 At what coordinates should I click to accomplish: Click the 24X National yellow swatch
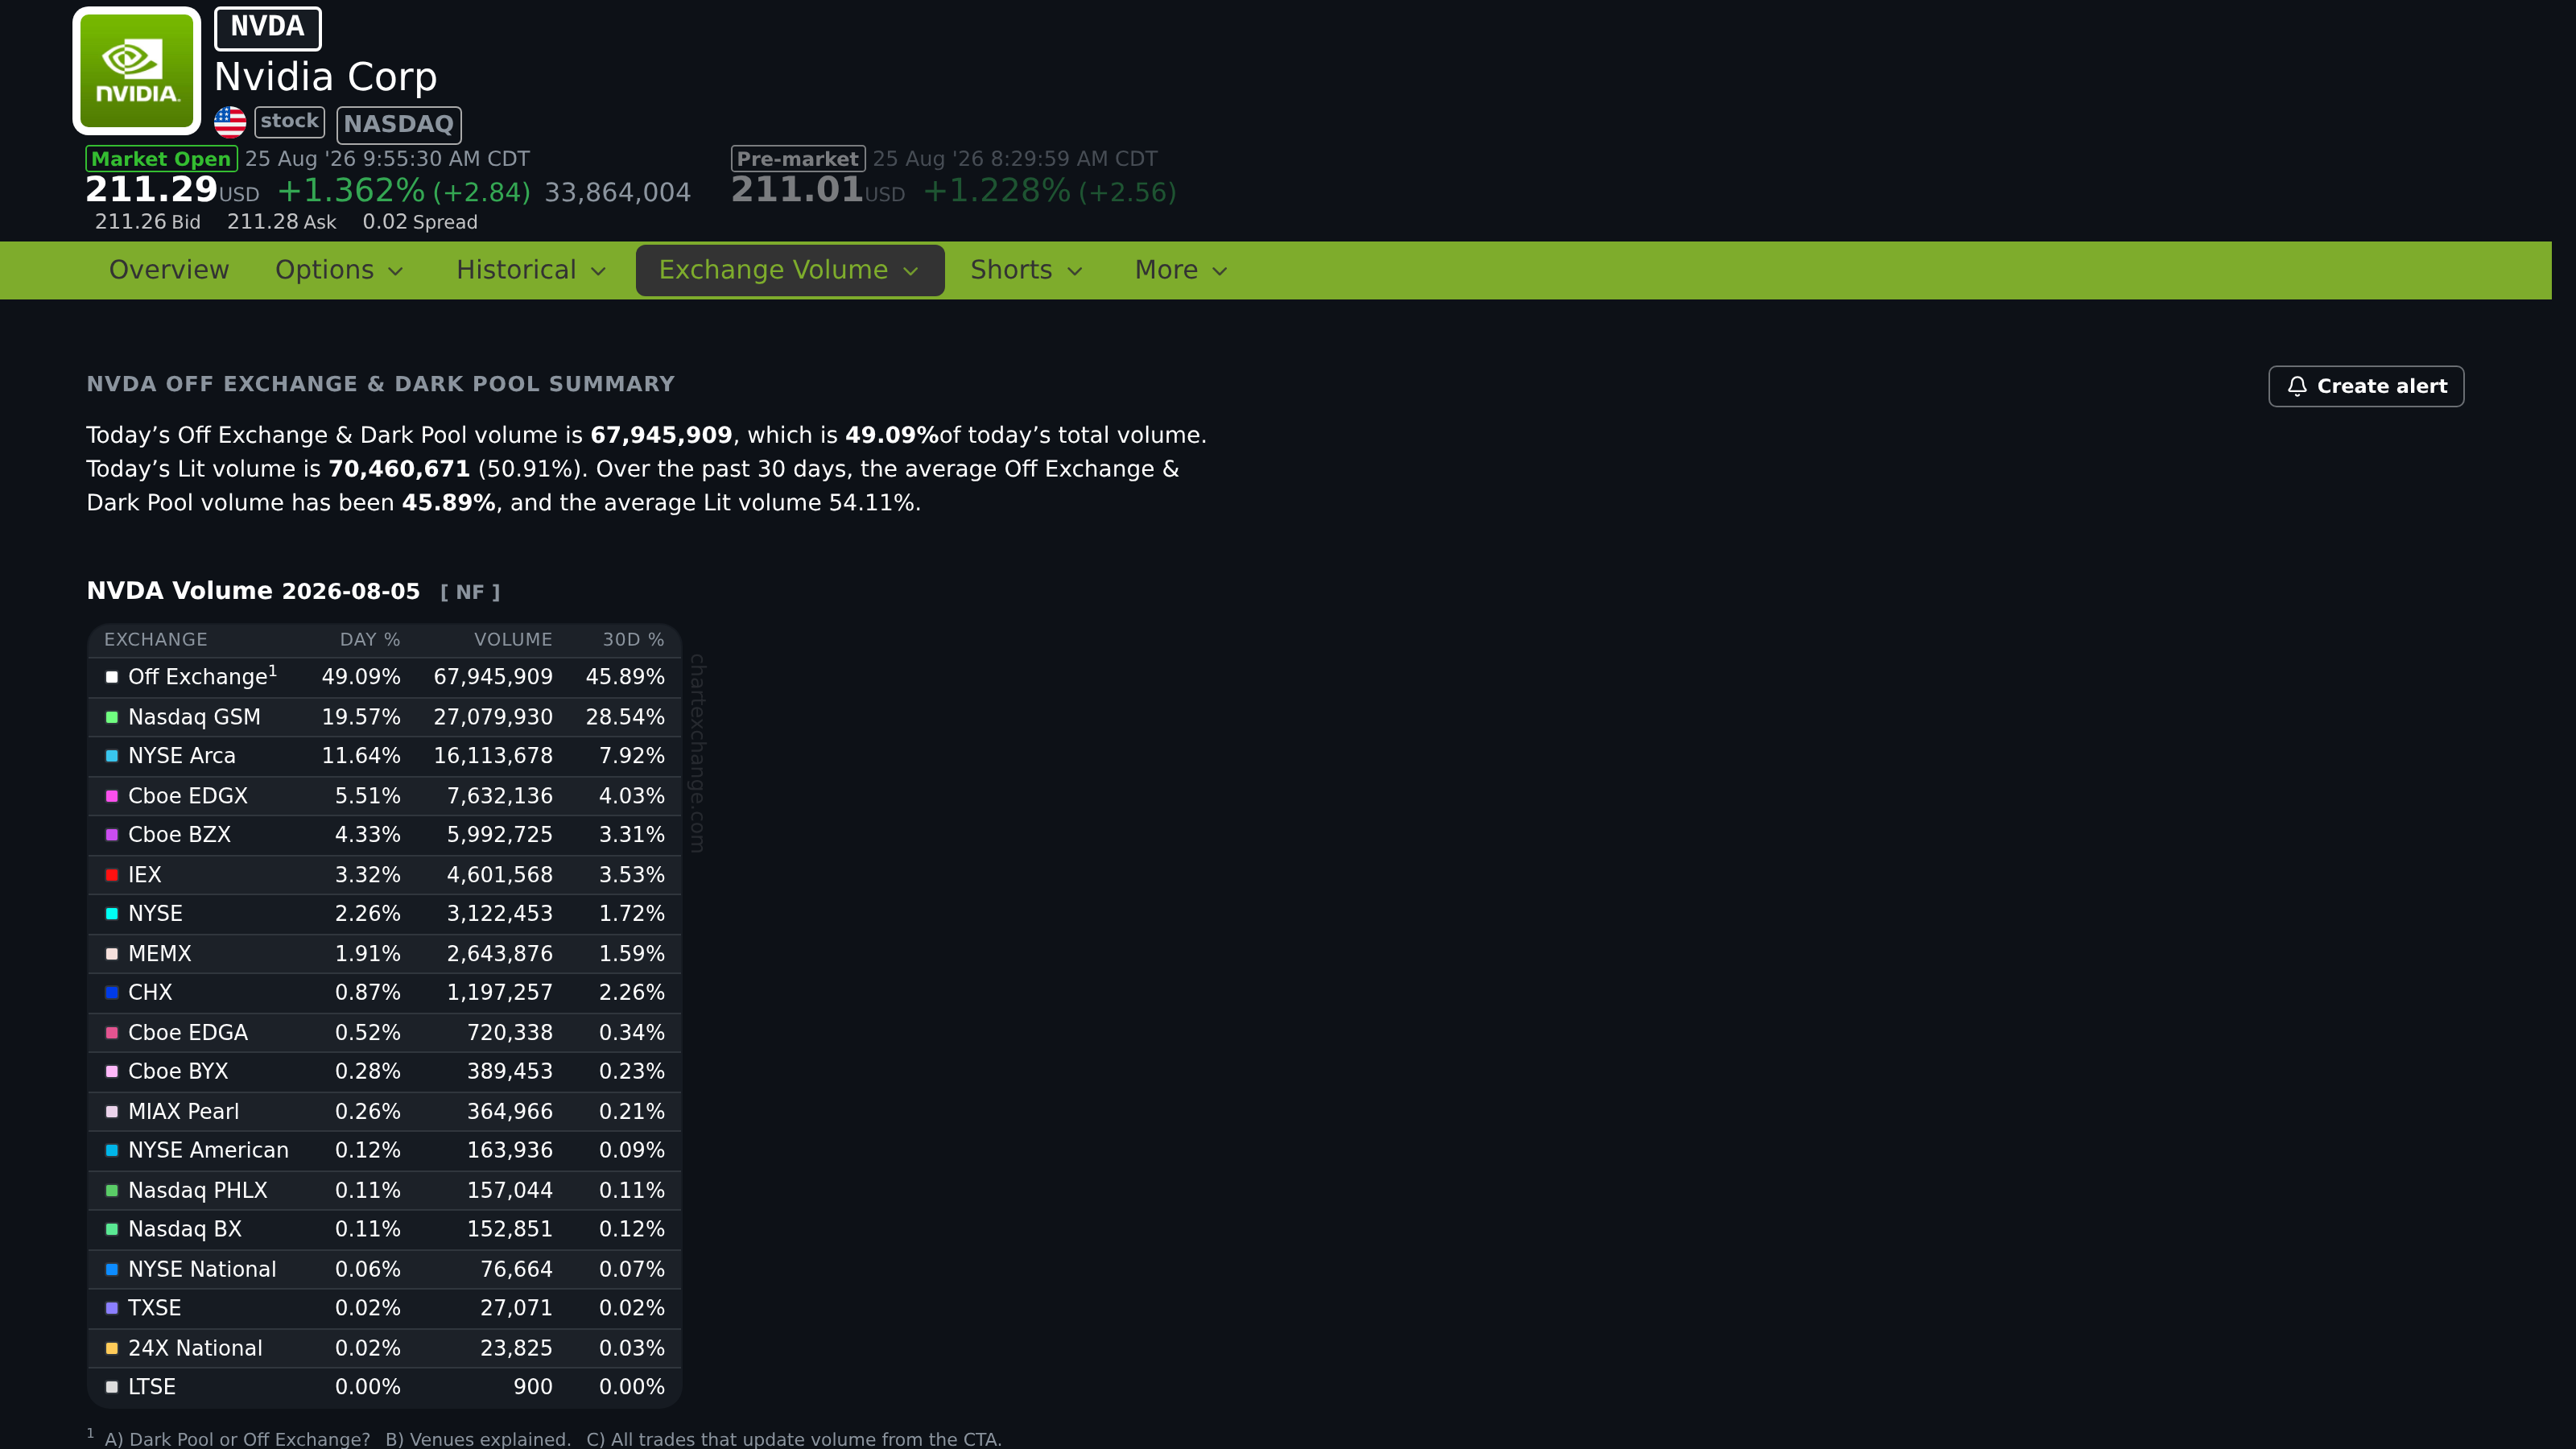tap(112, 1348)
